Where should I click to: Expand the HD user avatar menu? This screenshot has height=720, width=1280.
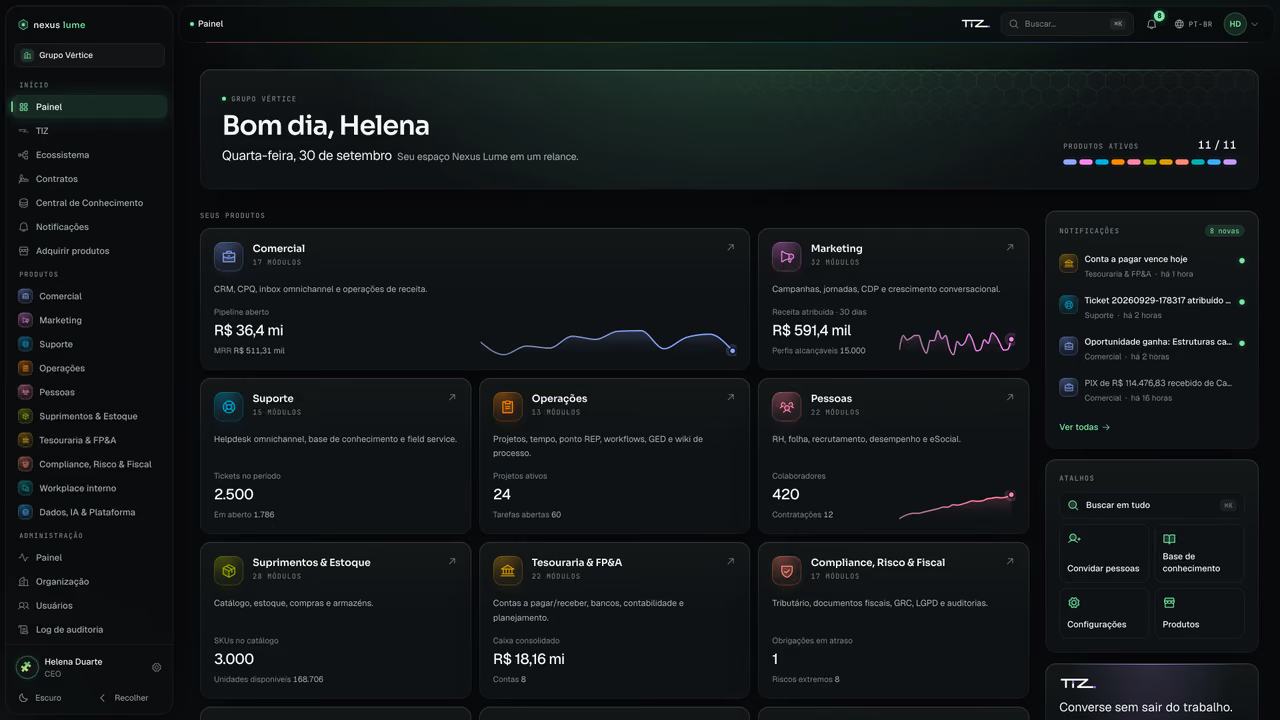tap(1241, 24)
